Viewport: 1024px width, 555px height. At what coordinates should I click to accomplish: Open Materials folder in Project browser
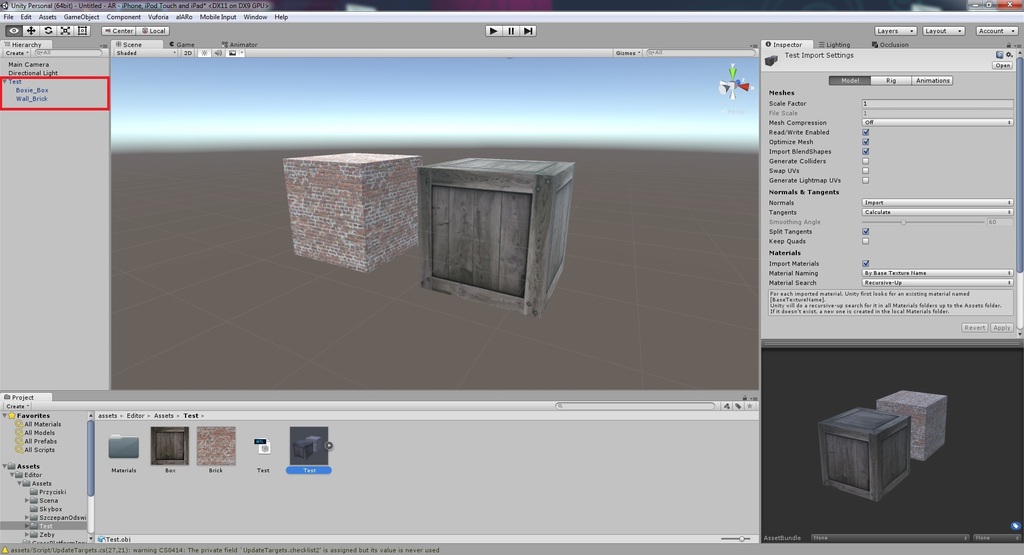[x=123, y=447]
